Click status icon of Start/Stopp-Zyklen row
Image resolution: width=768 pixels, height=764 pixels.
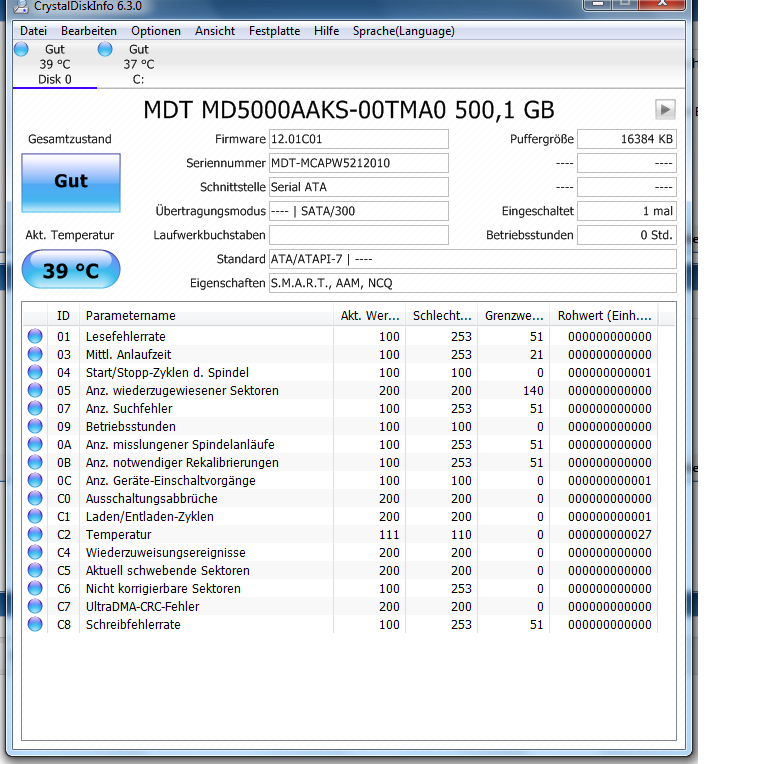point(35,372)
